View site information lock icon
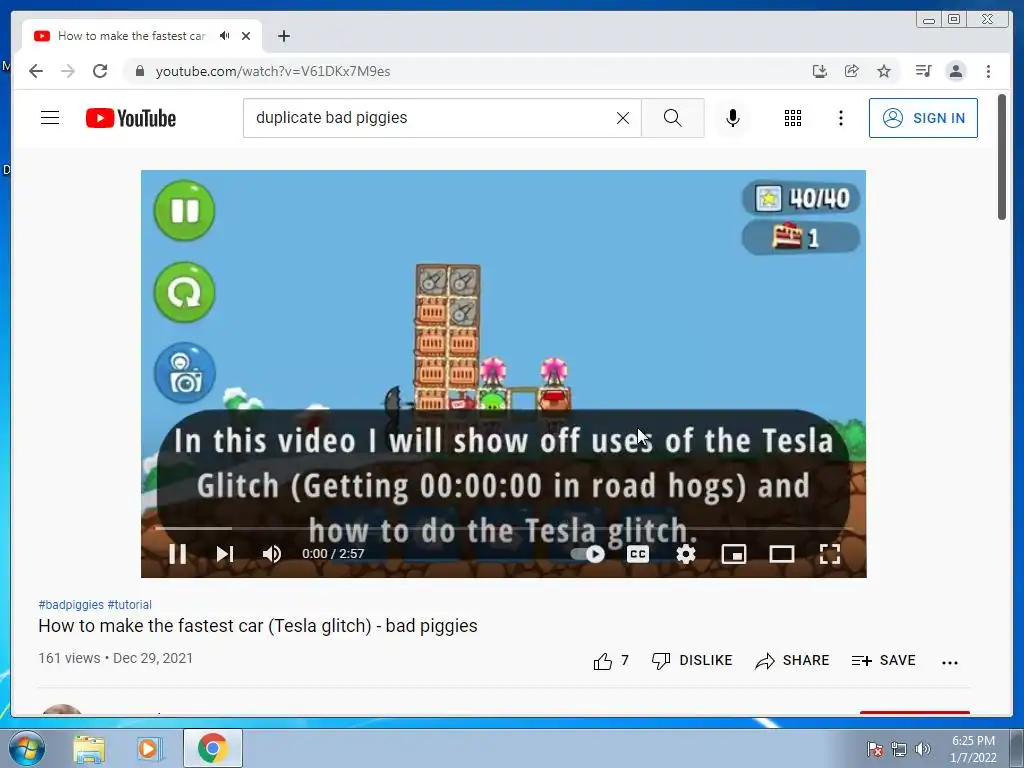This screenshot has width=1024, height=768. (139, 71)
